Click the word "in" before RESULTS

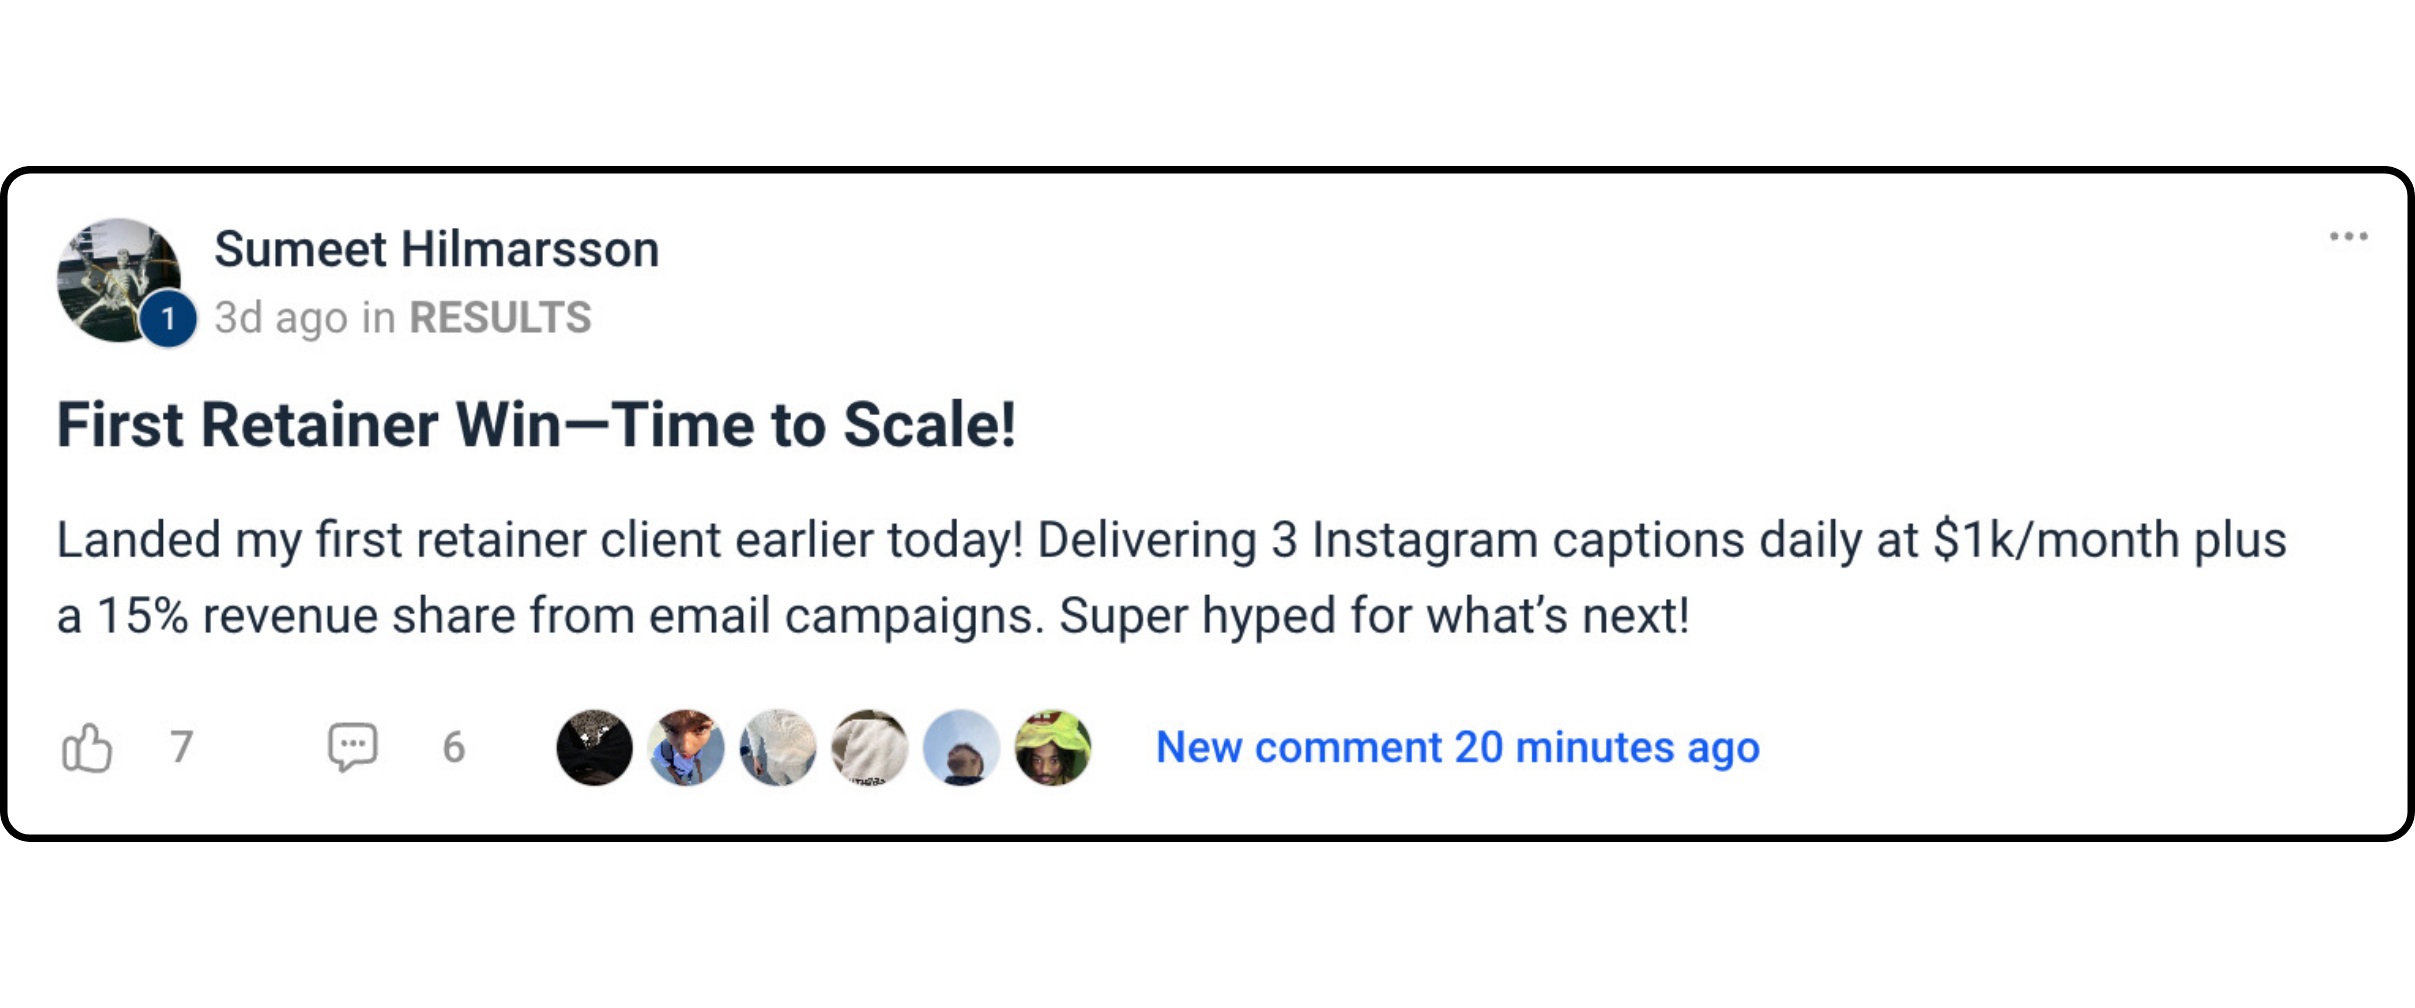tap(378, 318)
